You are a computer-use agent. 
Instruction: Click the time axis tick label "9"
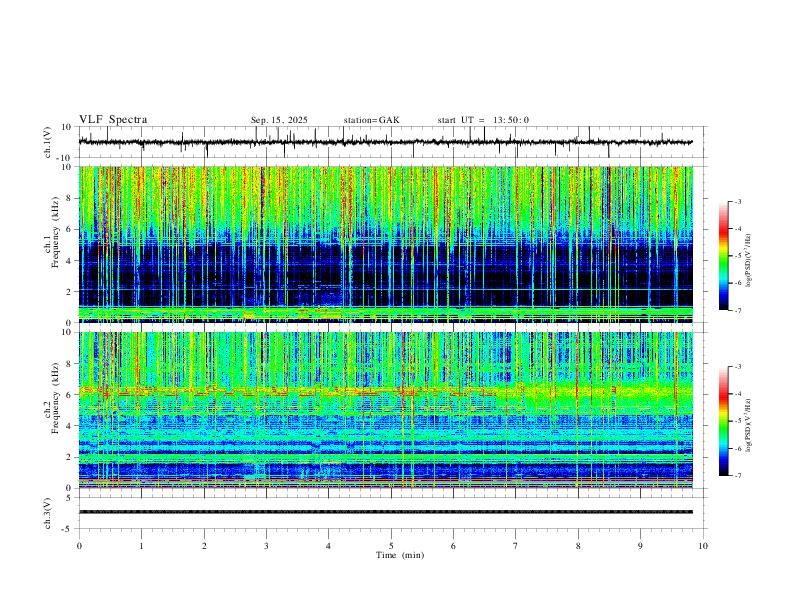(640, 546)
